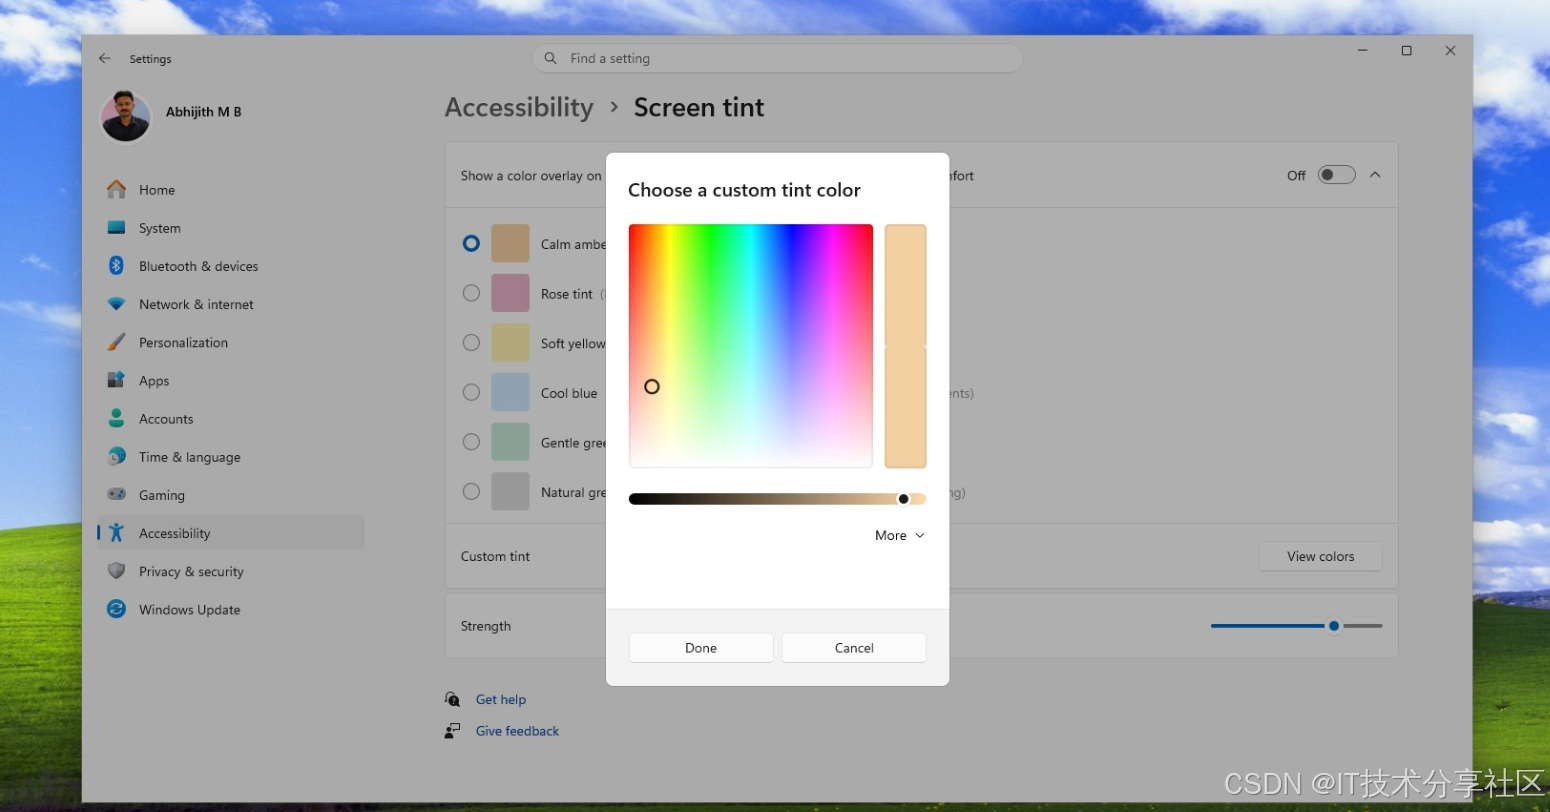Click the Soft yellow color swatch

(510, 342)
